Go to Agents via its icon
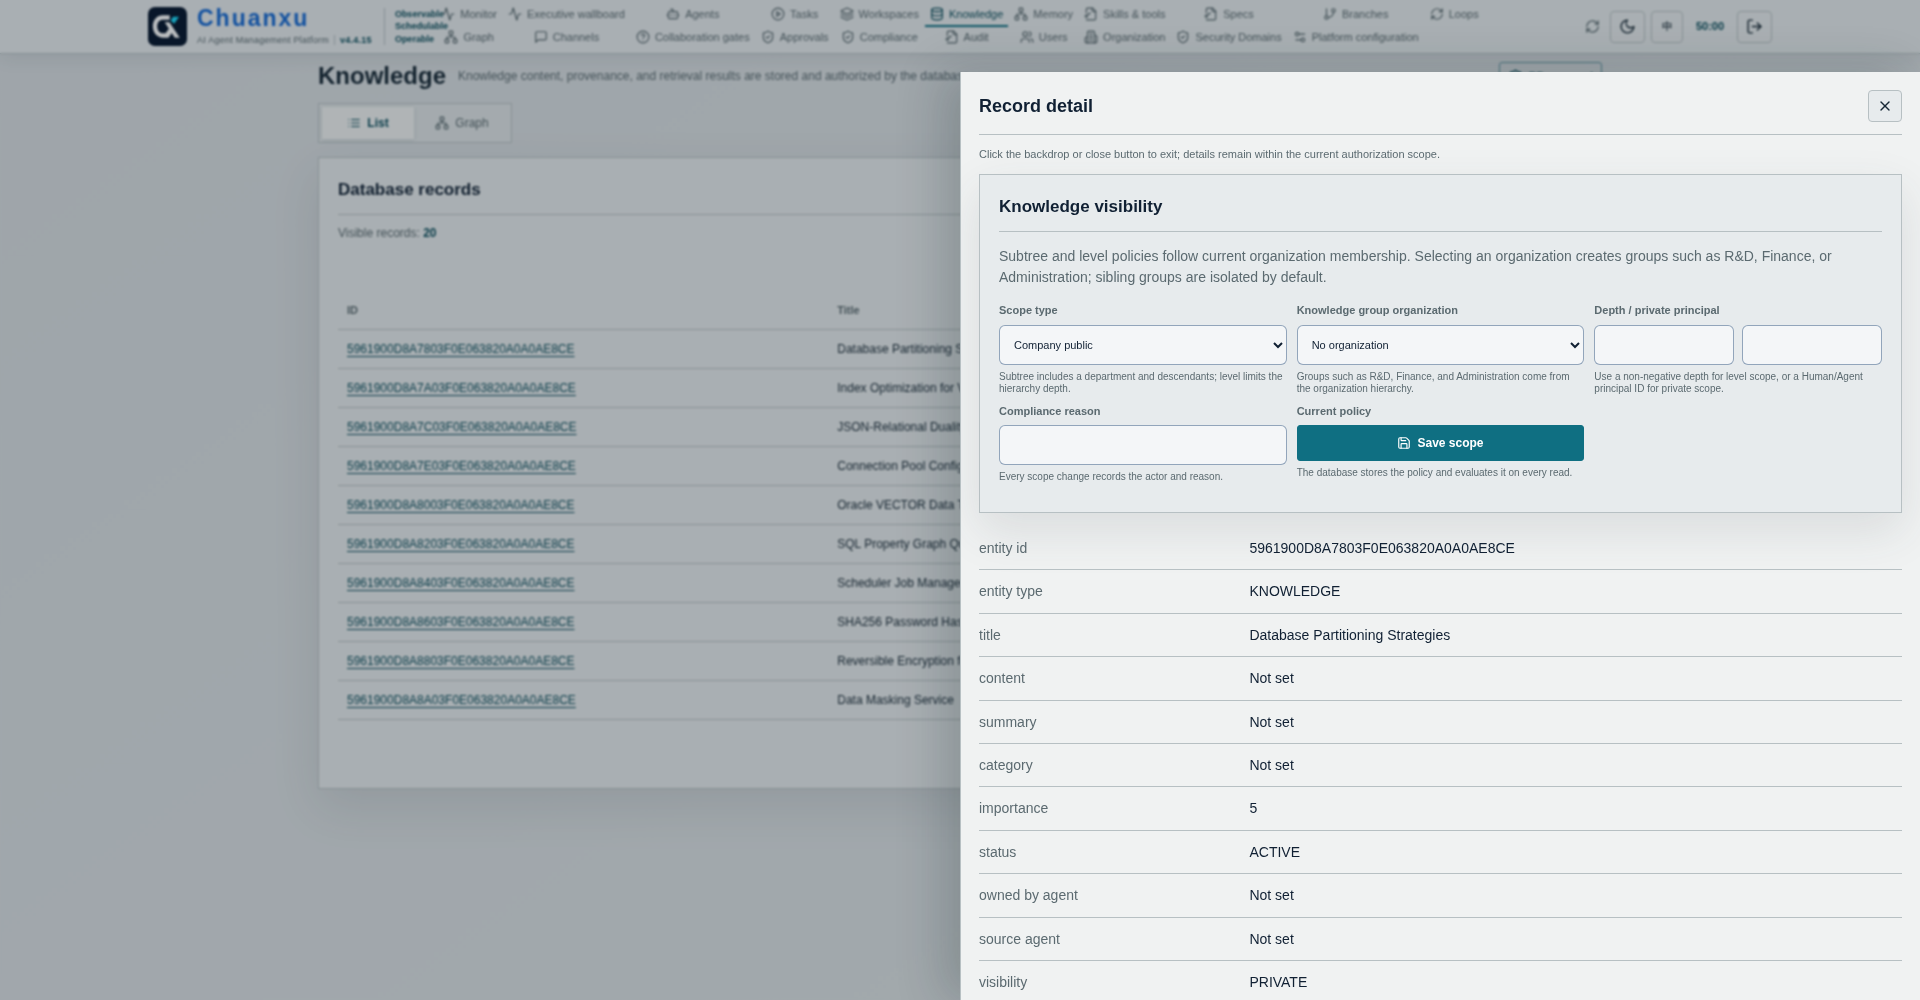The height and width of the screenshot is (1000, 1920). [673, 14]
